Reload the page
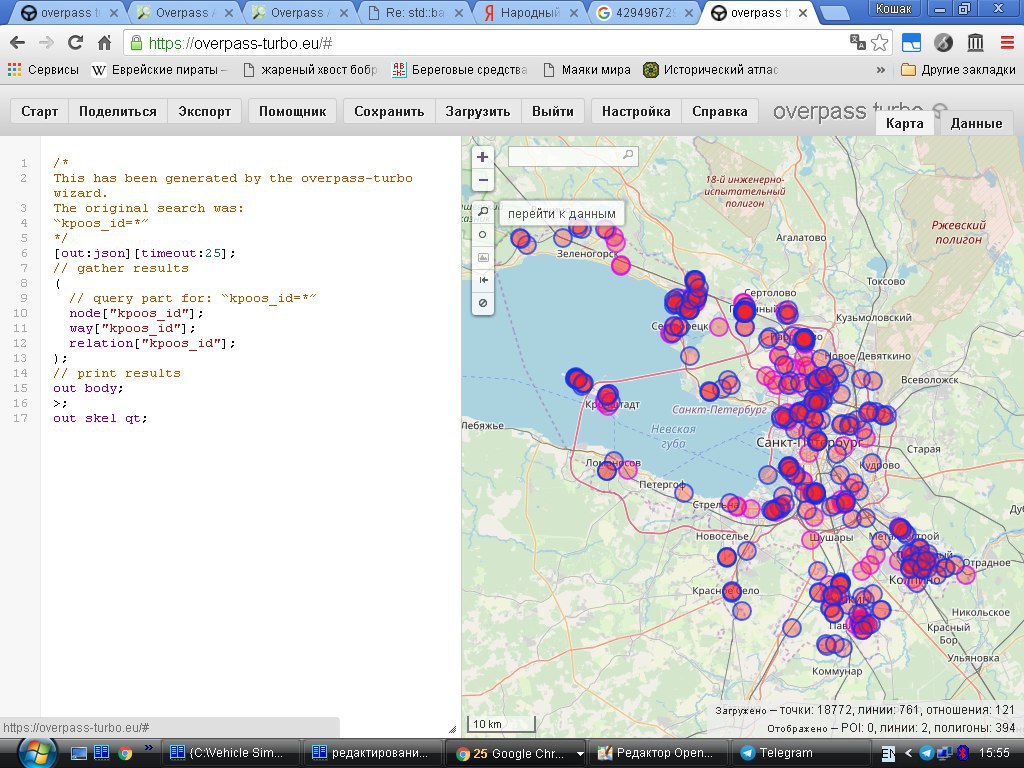 tap(75, 43)
